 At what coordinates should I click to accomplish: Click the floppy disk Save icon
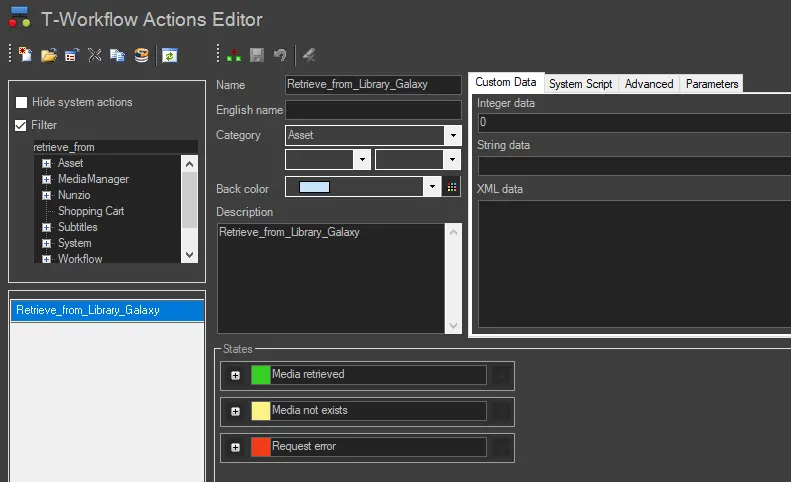tap(257, 56)
